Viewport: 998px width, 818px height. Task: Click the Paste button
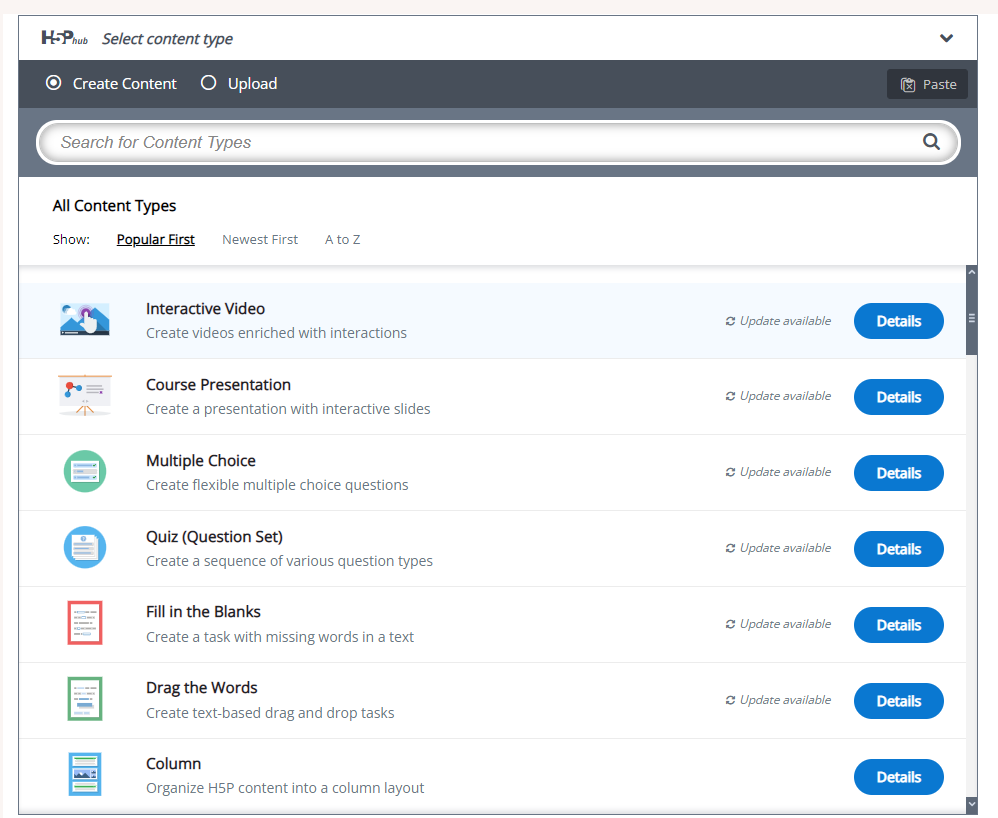(x=927, y=84)
